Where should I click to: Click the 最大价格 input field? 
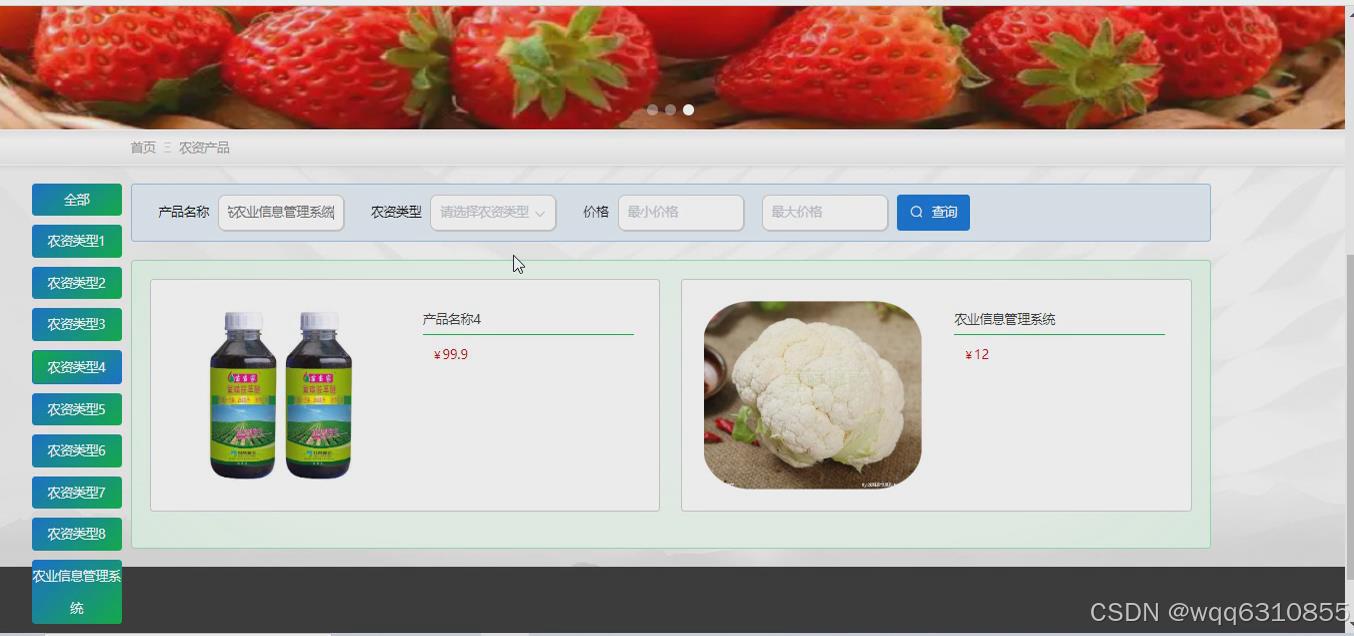(x=825, y=212)
